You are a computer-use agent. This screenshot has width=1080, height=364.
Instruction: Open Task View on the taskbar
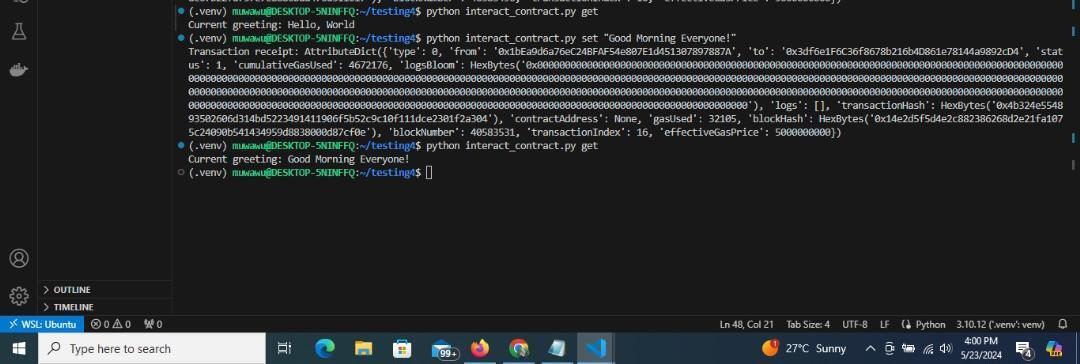[x=284, y=348]
